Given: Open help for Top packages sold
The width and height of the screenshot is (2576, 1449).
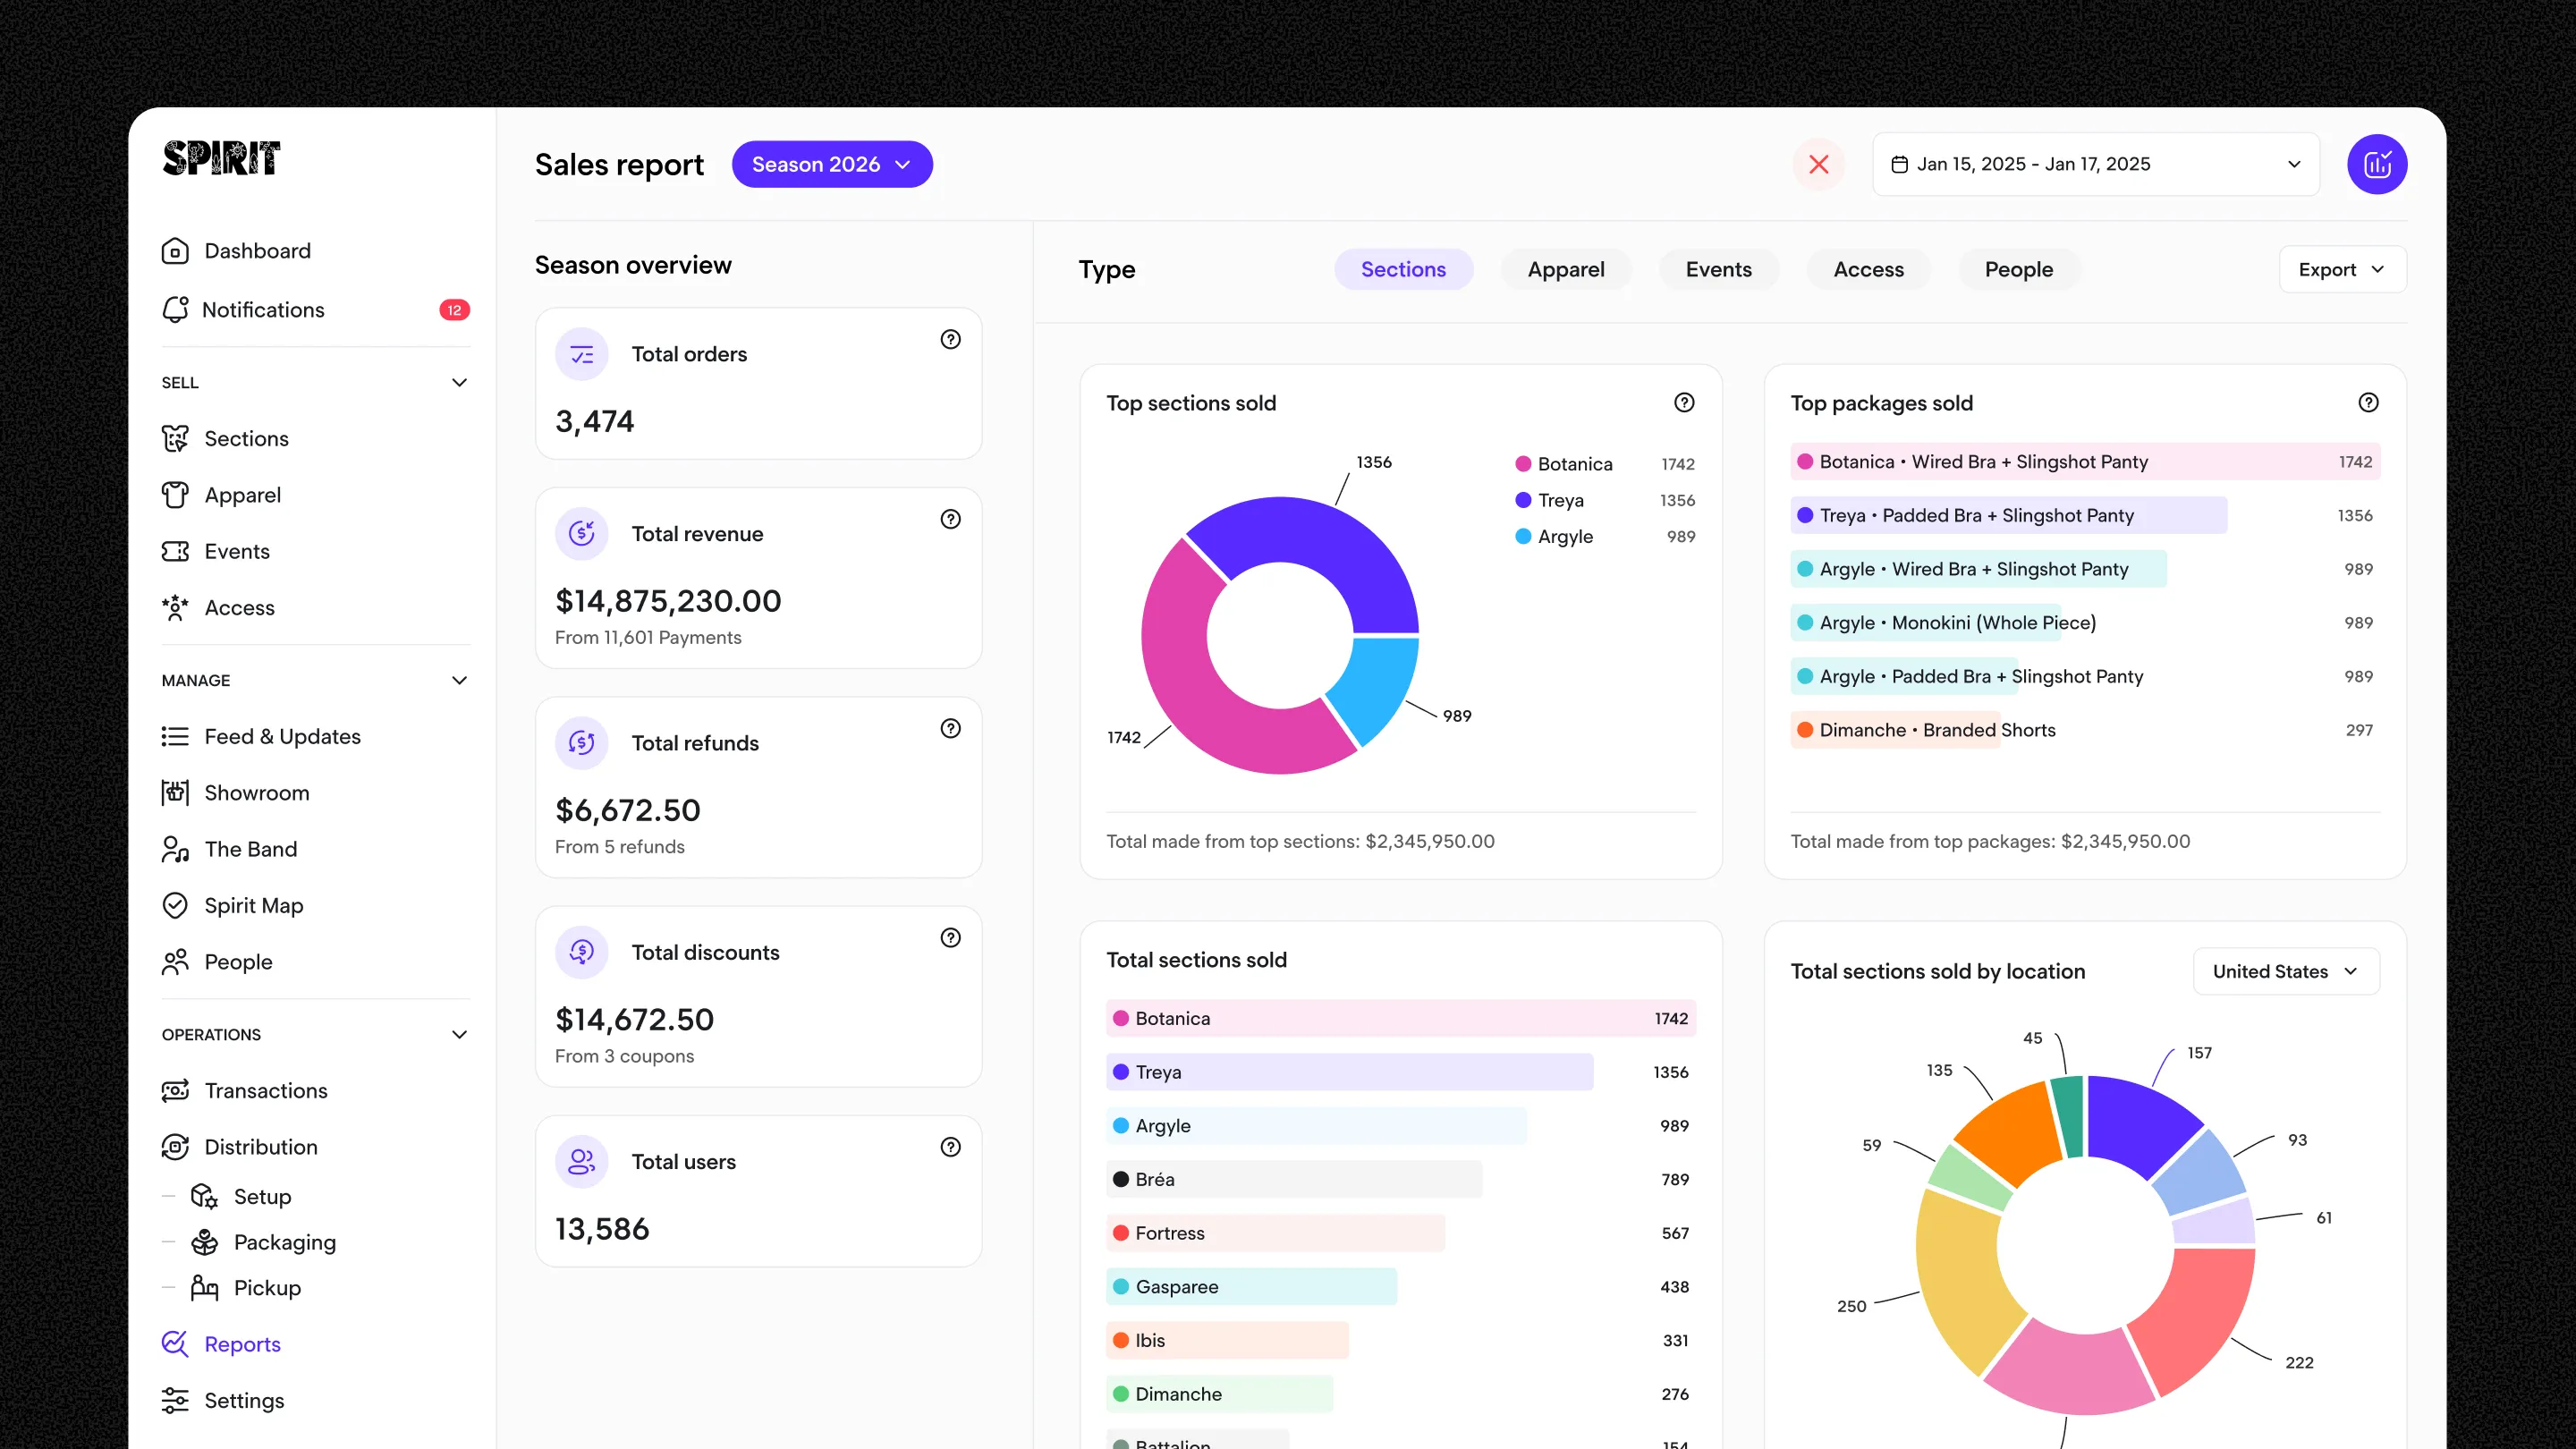Looking at the screenshot, I should (x=2368, y=403).
